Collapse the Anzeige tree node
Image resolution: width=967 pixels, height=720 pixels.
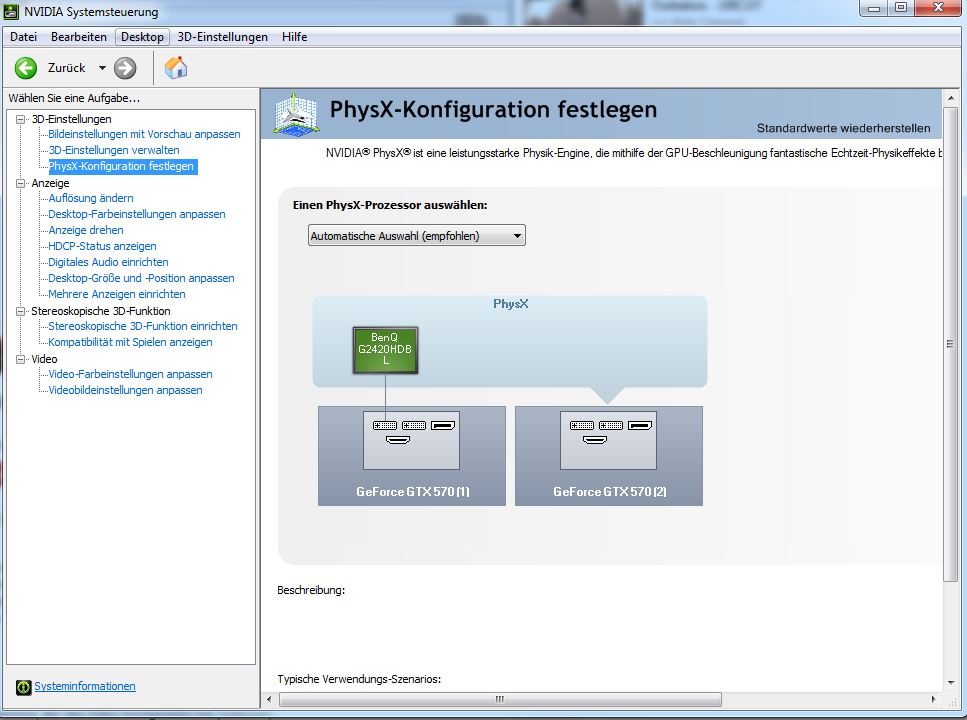tap(21, 183)
